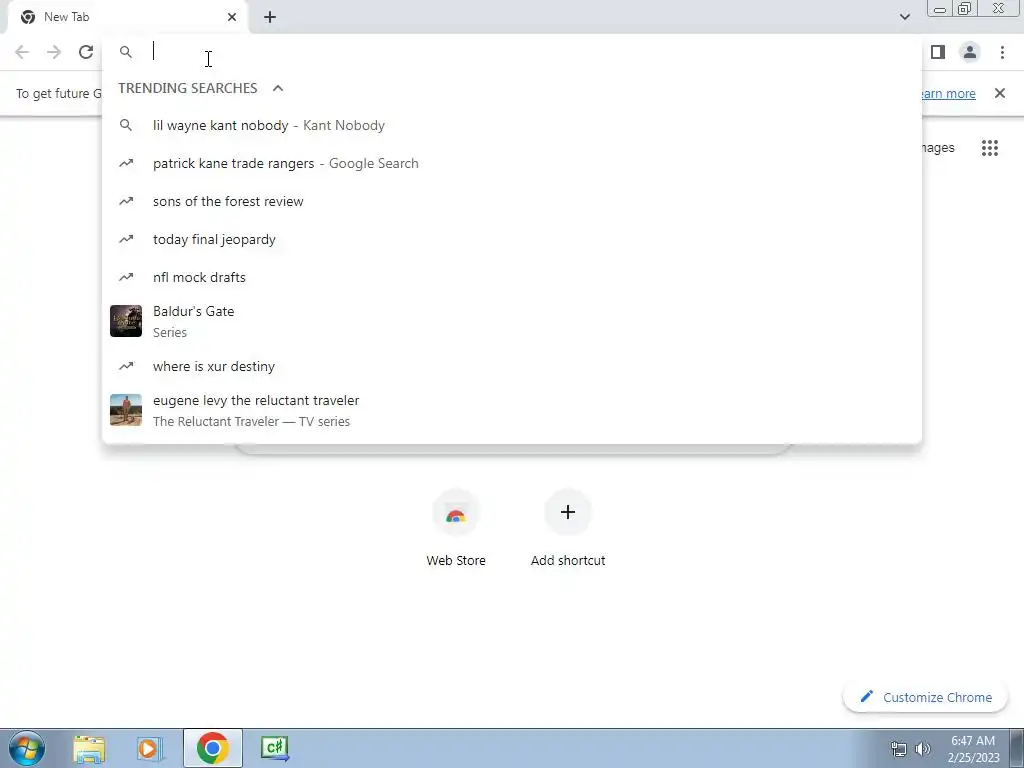This screenshot has width=1024, height=768.
Task: Click trending arrow icon beside nfl mock drafts
Action: [x=126, y=277]
